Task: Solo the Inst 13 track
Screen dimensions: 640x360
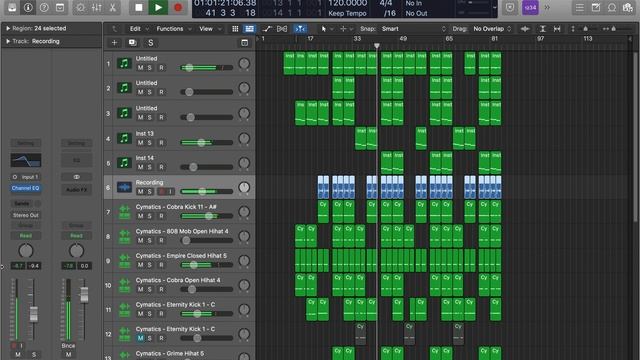Action: tap(149, 143)
